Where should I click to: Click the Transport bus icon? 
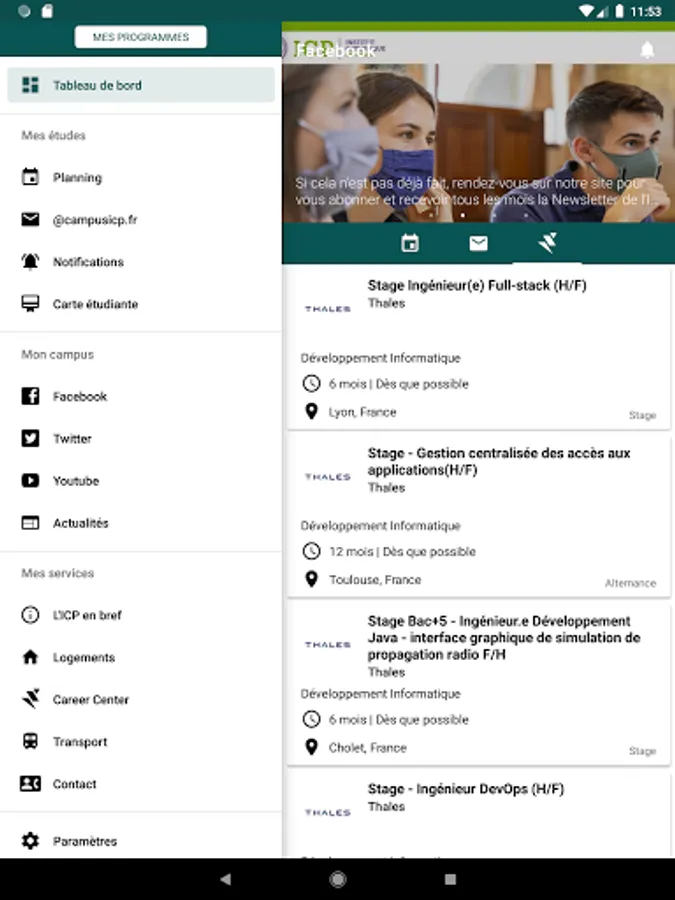[30, 741]
